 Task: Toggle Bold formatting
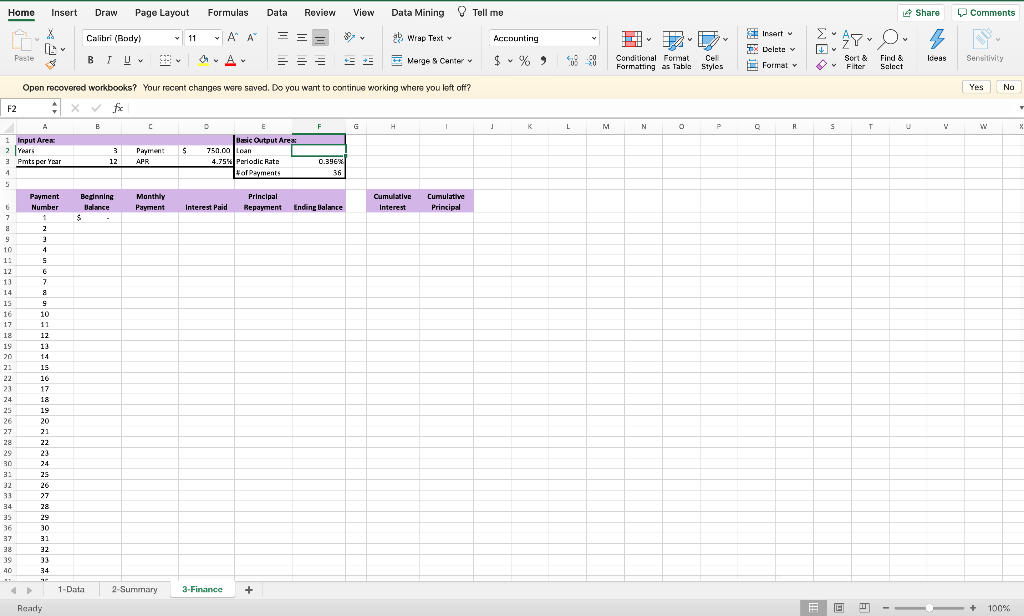click(x=90, y=60)
